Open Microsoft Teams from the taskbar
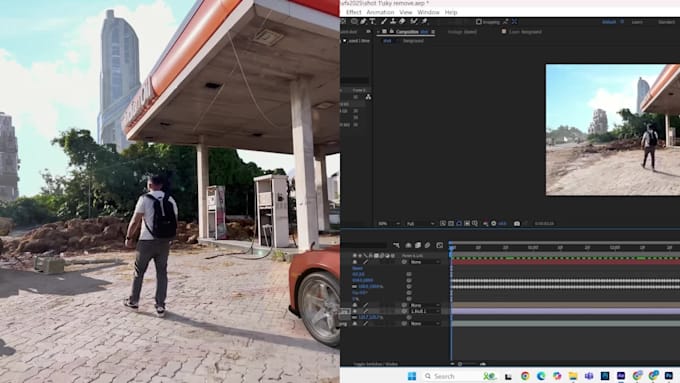Image resolution: width=680 pixels, height=383 pixels. pos(589,376)
